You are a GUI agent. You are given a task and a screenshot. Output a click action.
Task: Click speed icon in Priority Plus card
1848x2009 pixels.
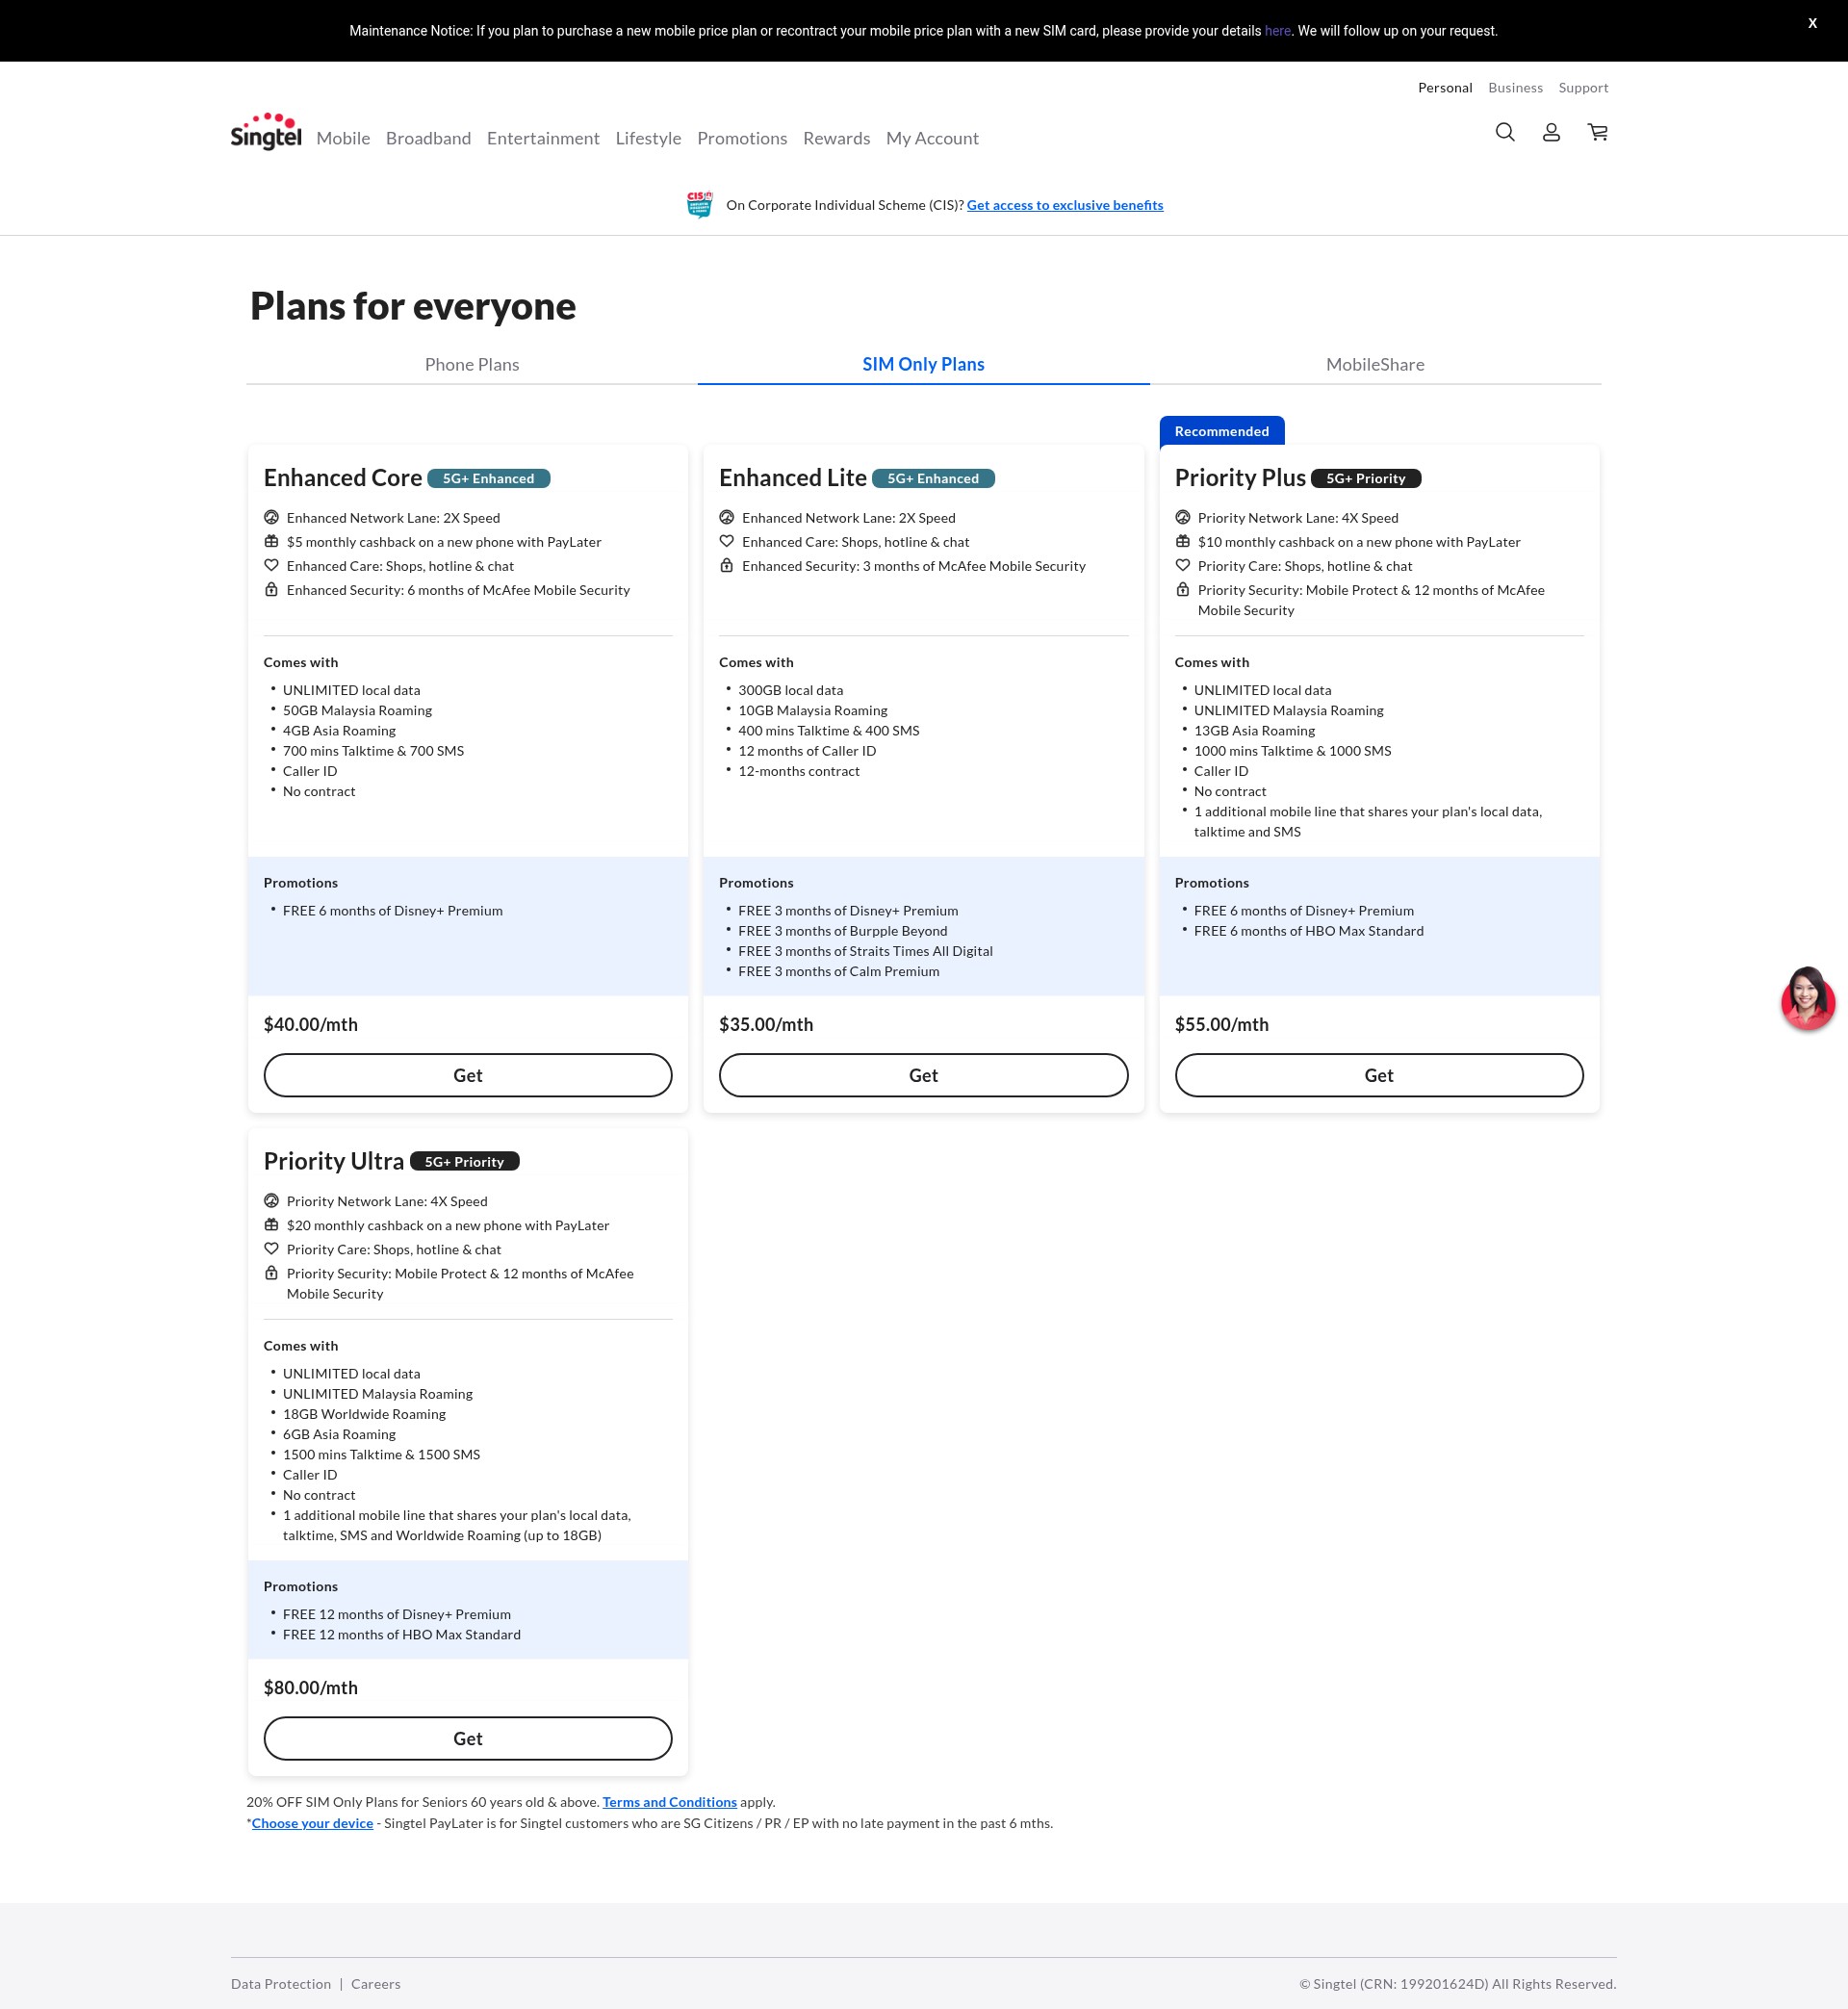tap(1183, 517)
